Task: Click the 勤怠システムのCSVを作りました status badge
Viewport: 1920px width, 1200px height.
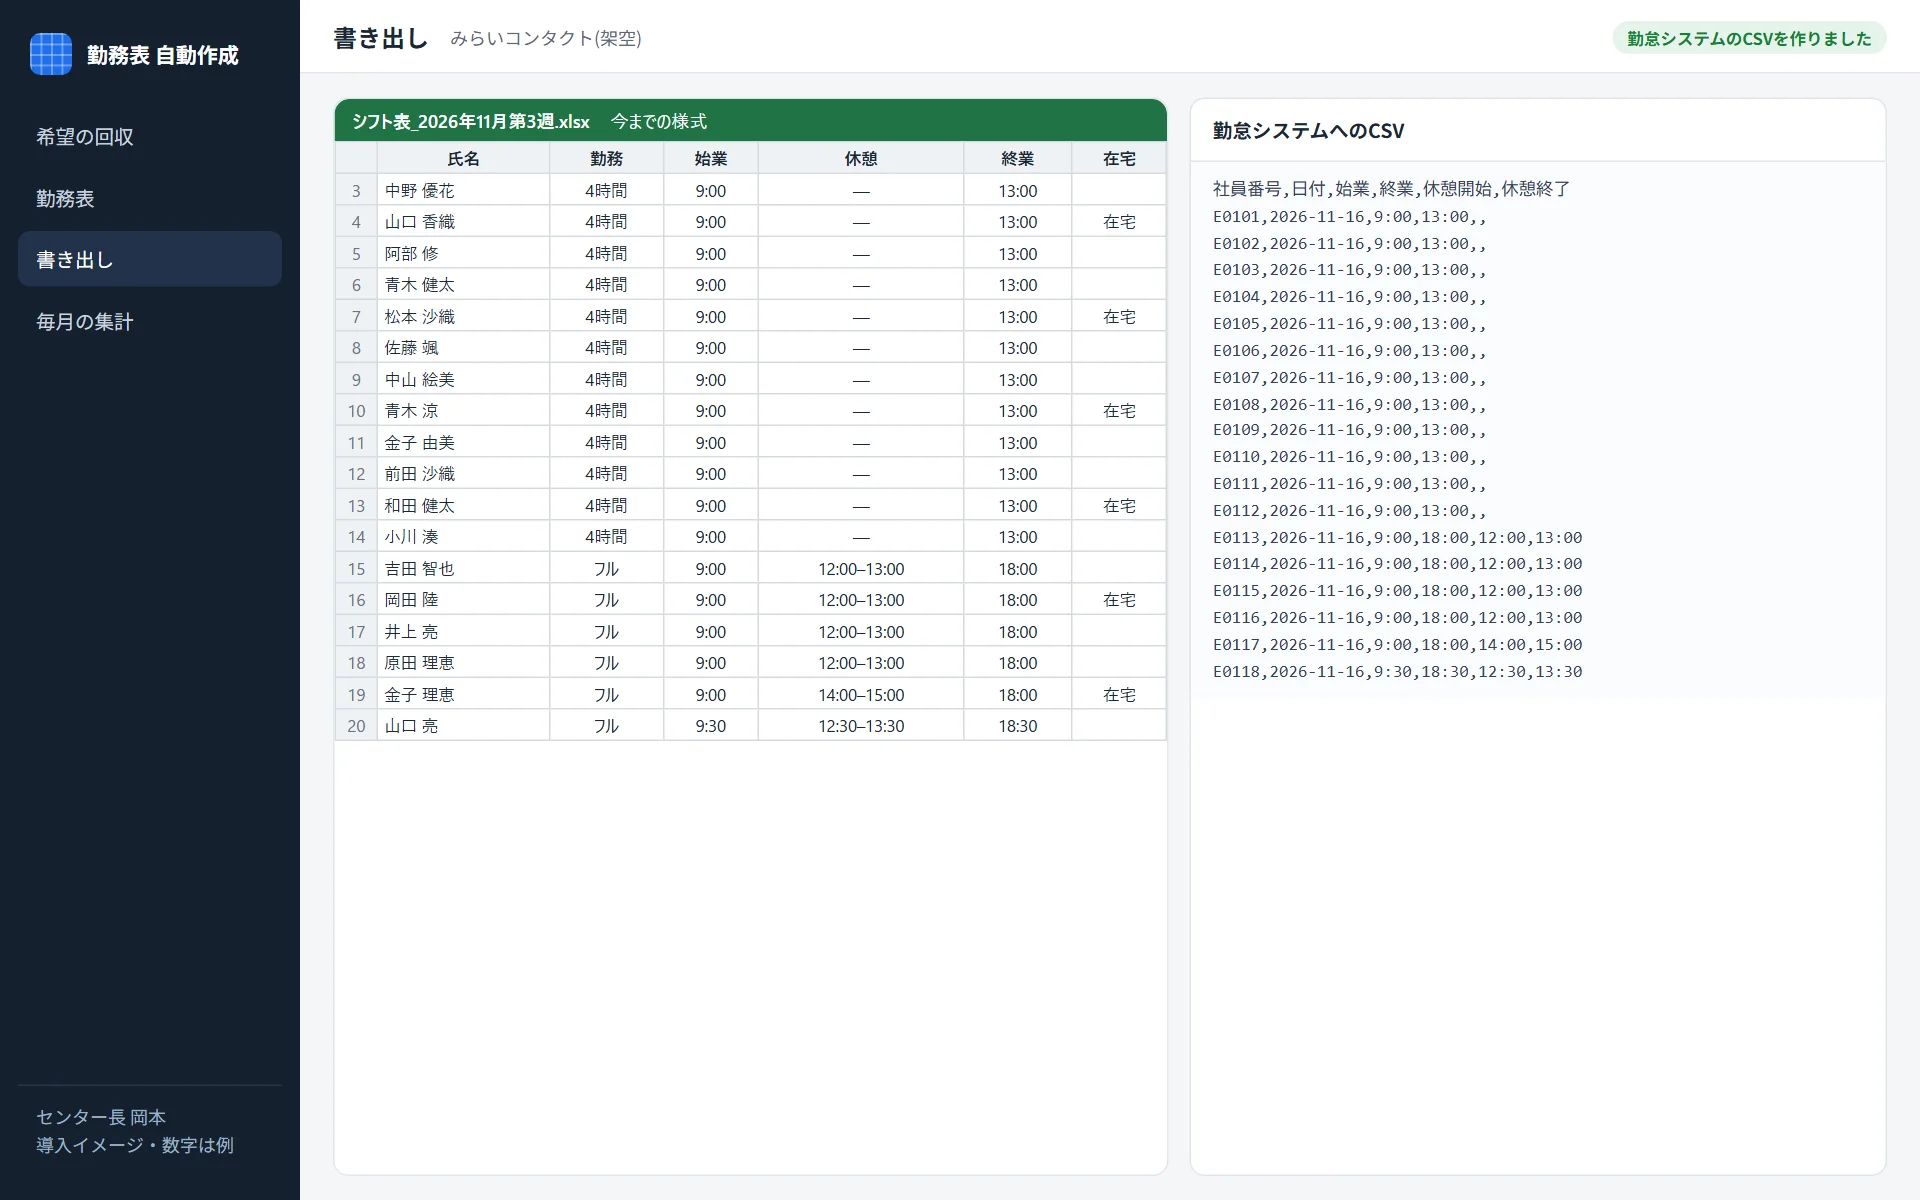Action: pyautogui.click(x=1749, y=38)
